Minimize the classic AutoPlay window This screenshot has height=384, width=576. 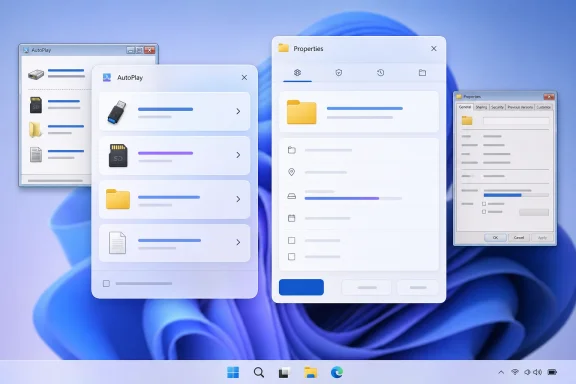click(x=130, y=50)
